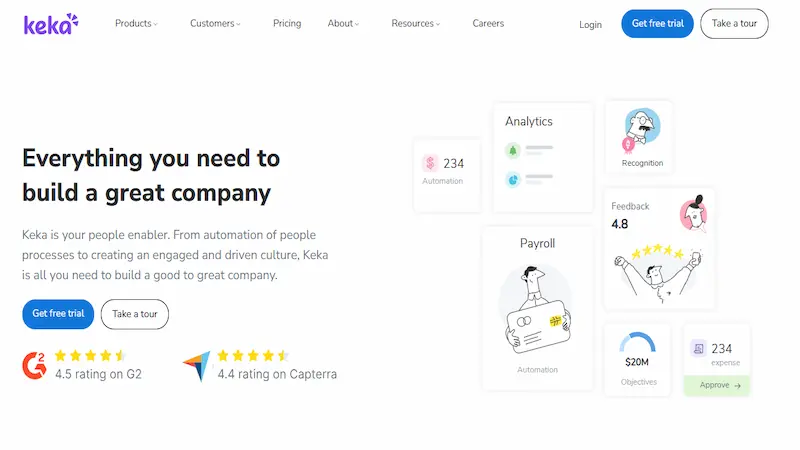The height and width of the screenshot is (450, 800).
Task: Click the green tree Analytics icon
Action: pyautogui.click(x=512, y=151)
